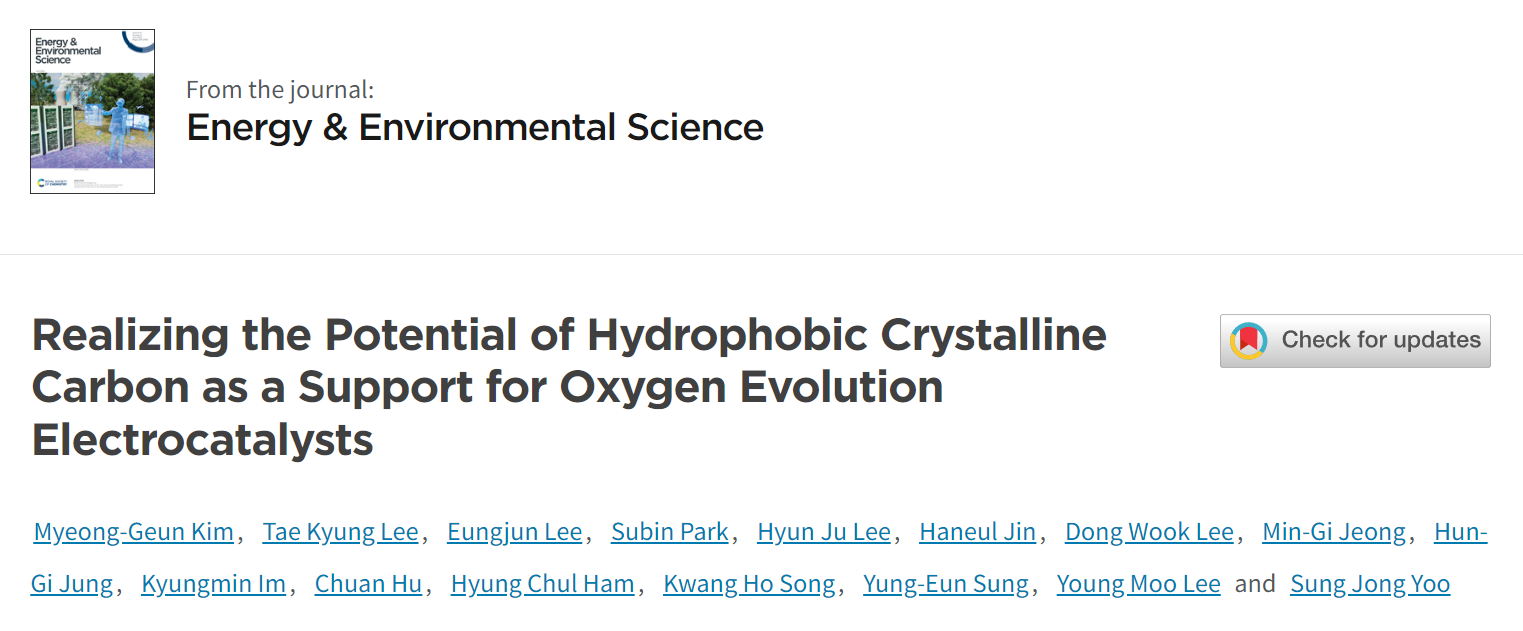The width and height of the screenshot is (1523, 631).
Task: Click the Subin Park author link
Action: pyautogui.click(x=670, y=532)
